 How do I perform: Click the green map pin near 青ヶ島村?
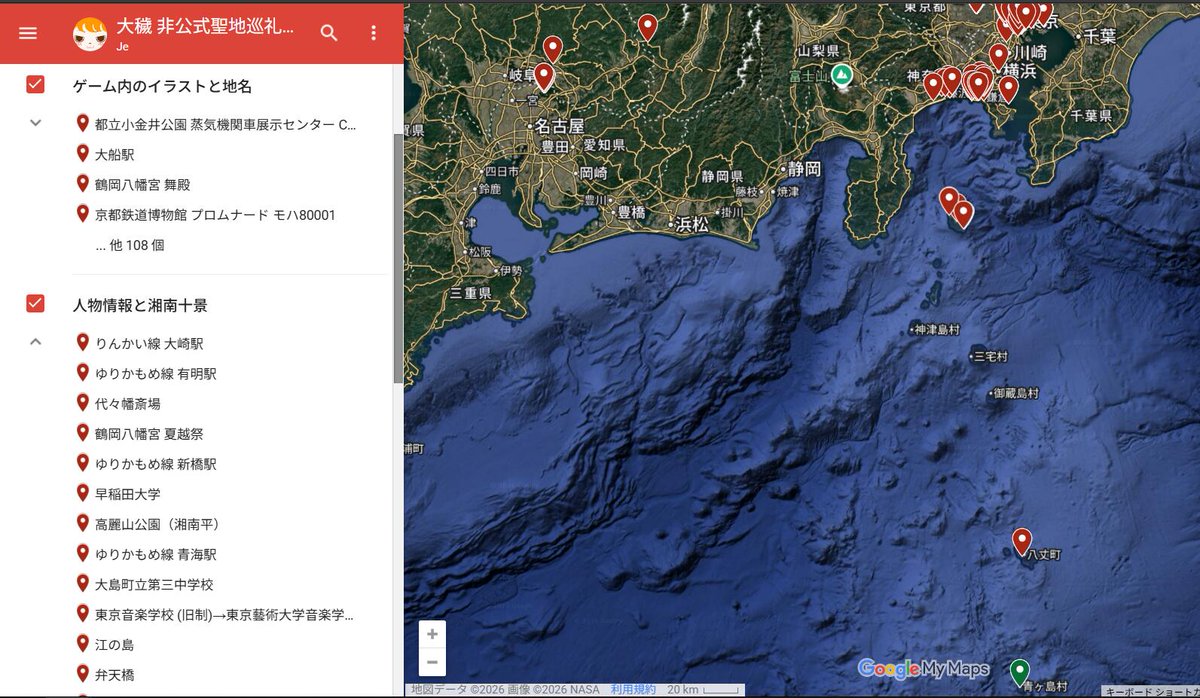coord(1020,673)
